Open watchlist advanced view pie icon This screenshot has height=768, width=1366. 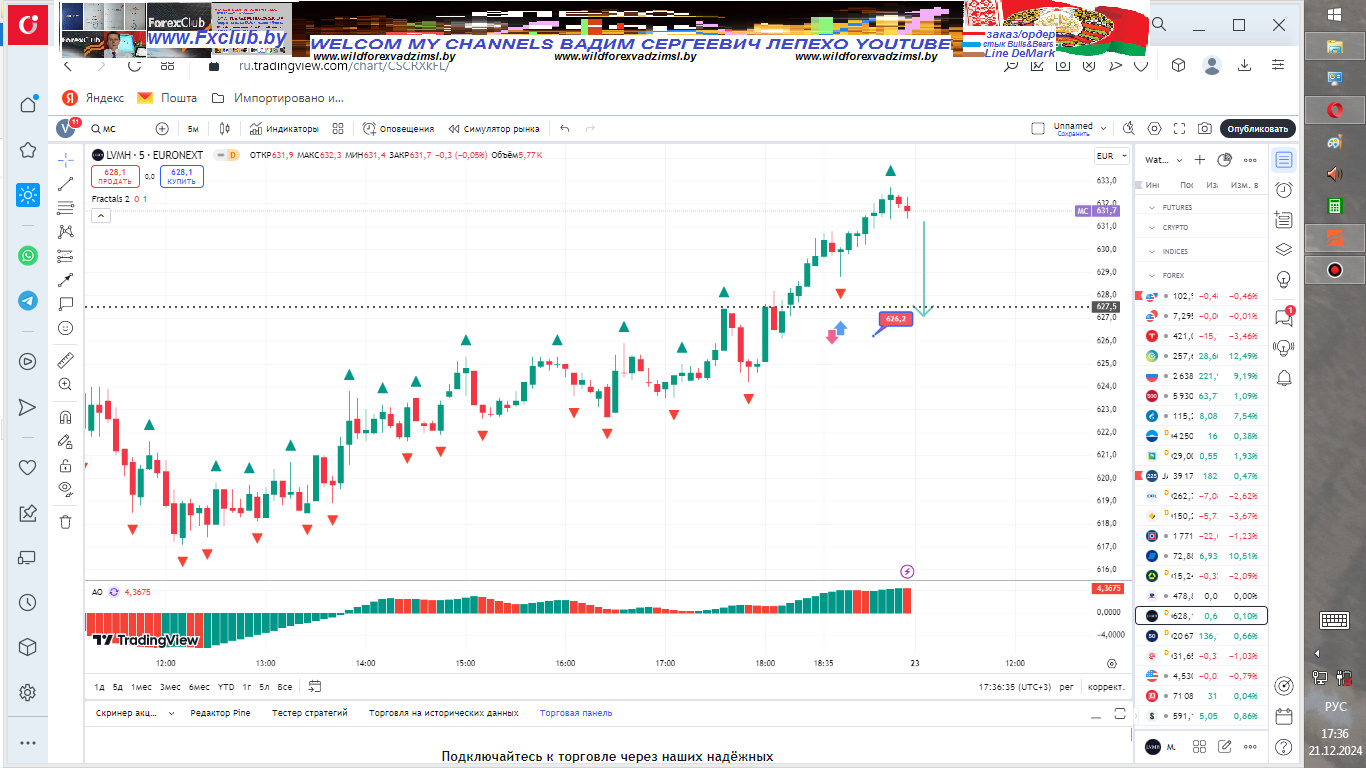(1224, 160)
